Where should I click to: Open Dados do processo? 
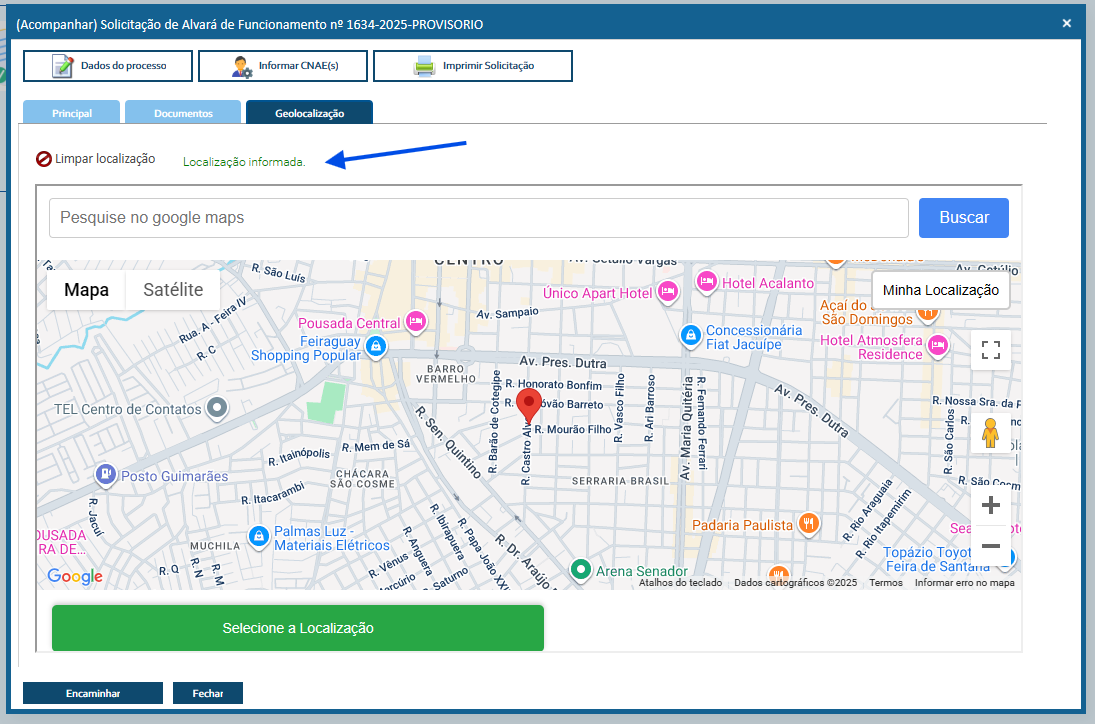tap(108, 66)
